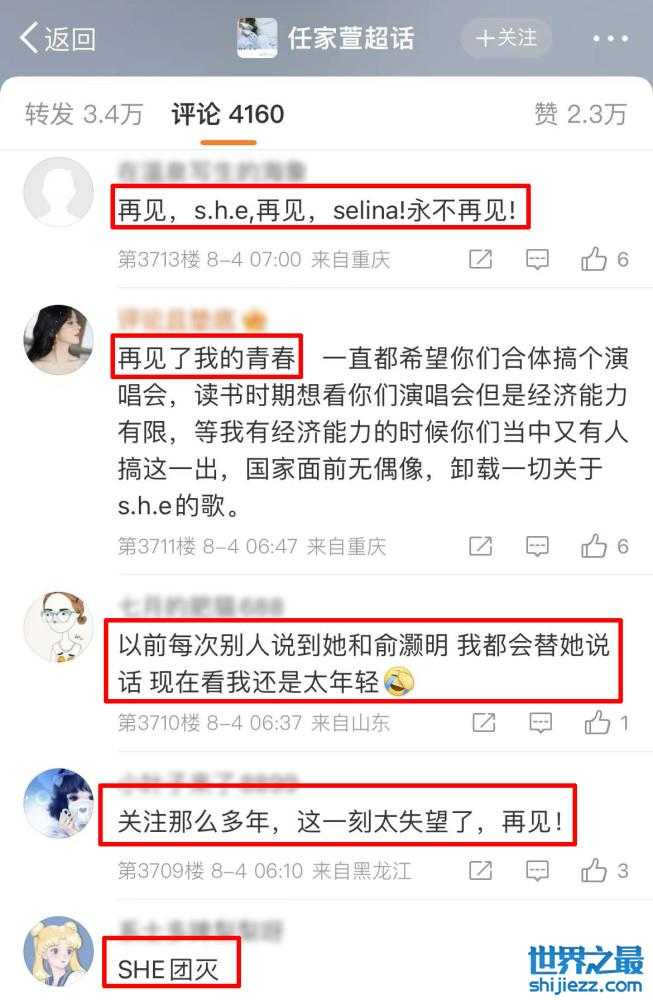Select the 评论 4160 tab
Screen dimensions: 653x1000
228,114
